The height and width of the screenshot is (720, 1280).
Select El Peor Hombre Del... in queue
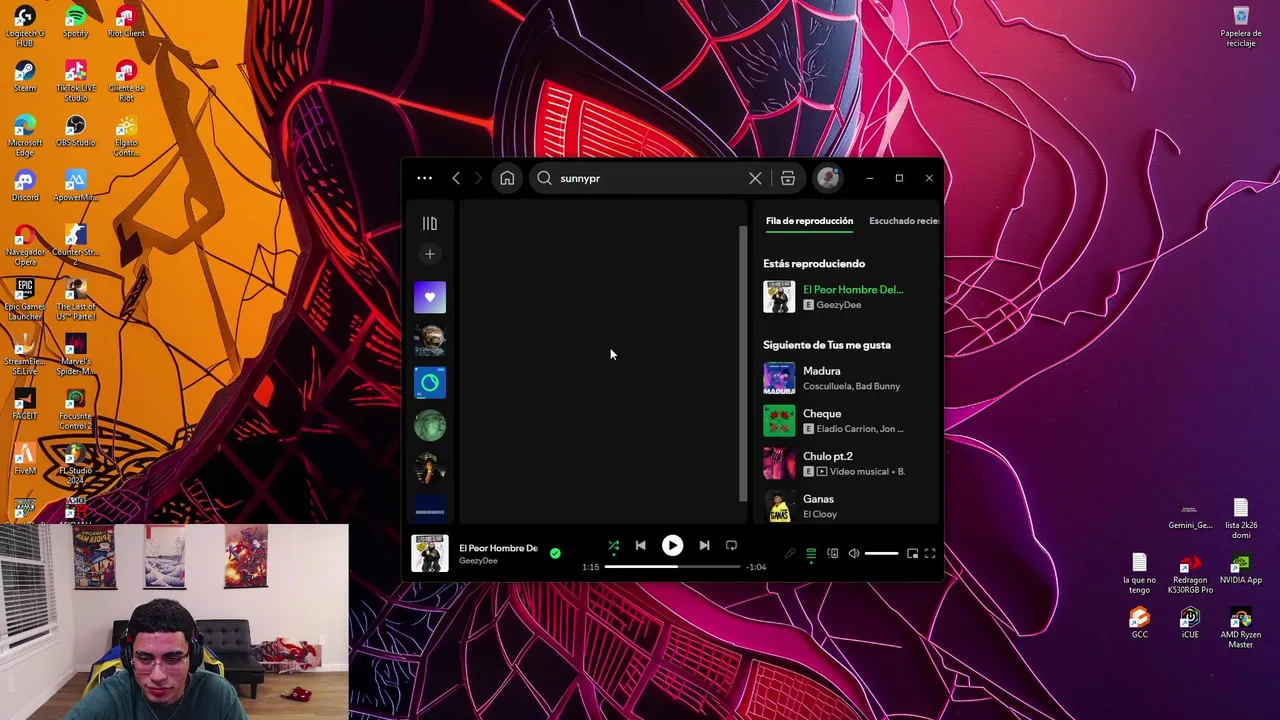tap(853, 290)
